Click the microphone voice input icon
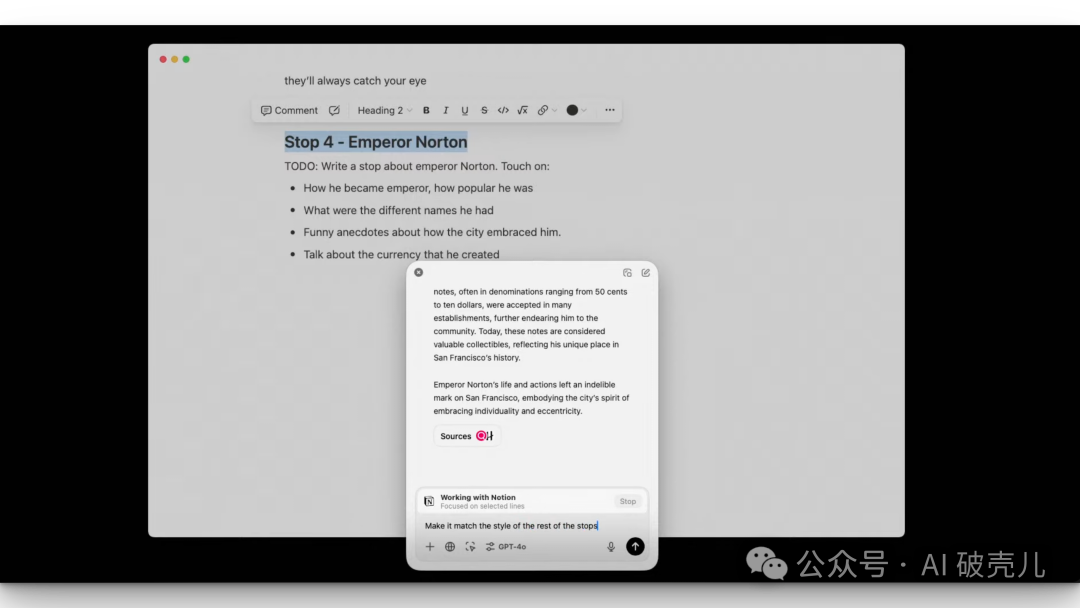This screenshot has width=1080, height=608. pos(611,547)
